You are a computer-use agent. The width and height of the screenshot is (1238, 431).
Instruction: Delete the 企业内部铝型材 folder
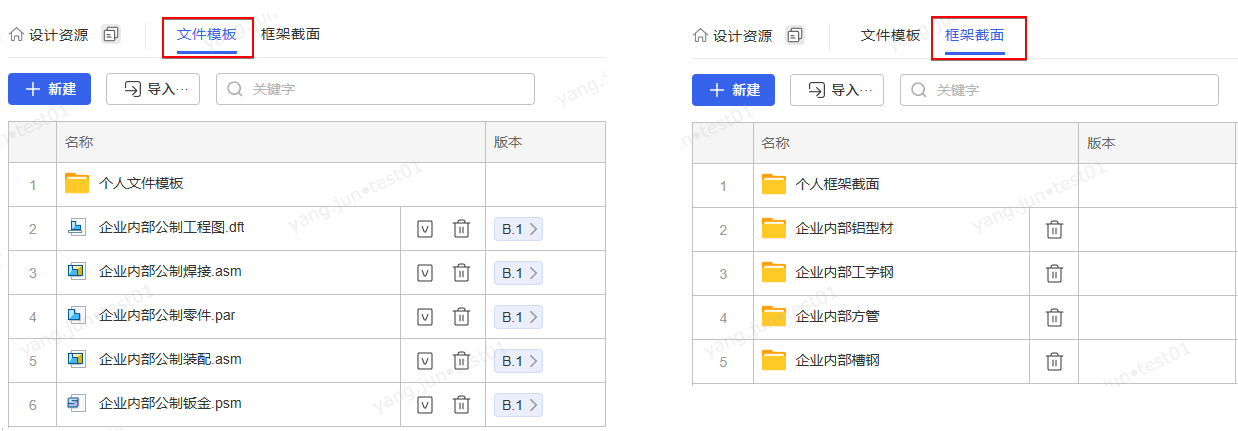[1054, 229]
